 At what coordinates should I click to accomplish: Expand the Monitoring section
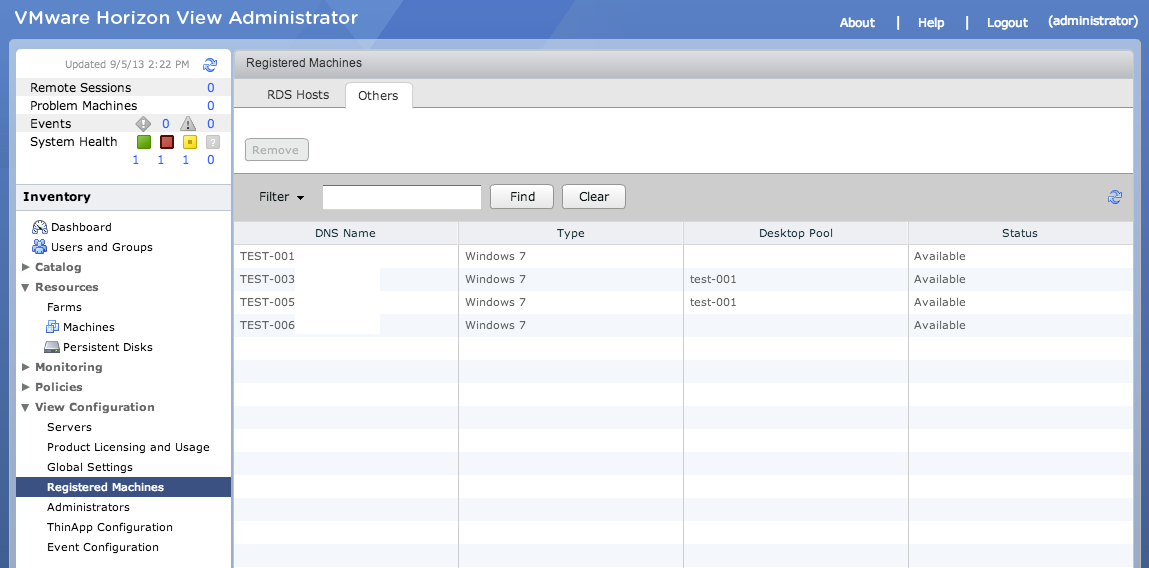click(x=26, y=366)
